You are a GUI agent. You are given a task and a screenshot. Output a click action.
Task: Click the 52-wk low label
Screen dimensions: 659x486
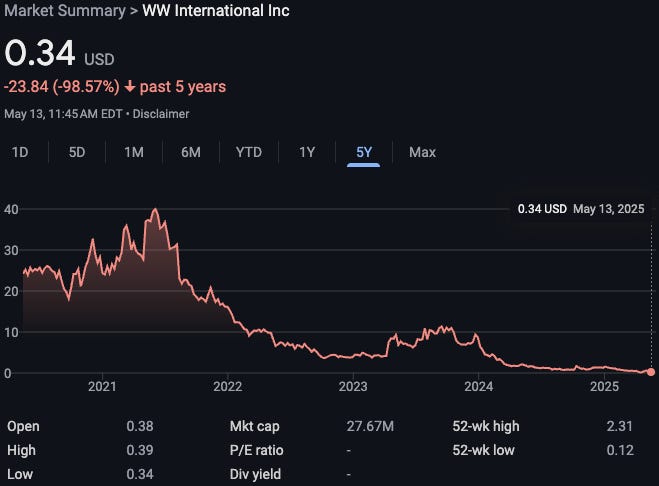click(483, 450)
